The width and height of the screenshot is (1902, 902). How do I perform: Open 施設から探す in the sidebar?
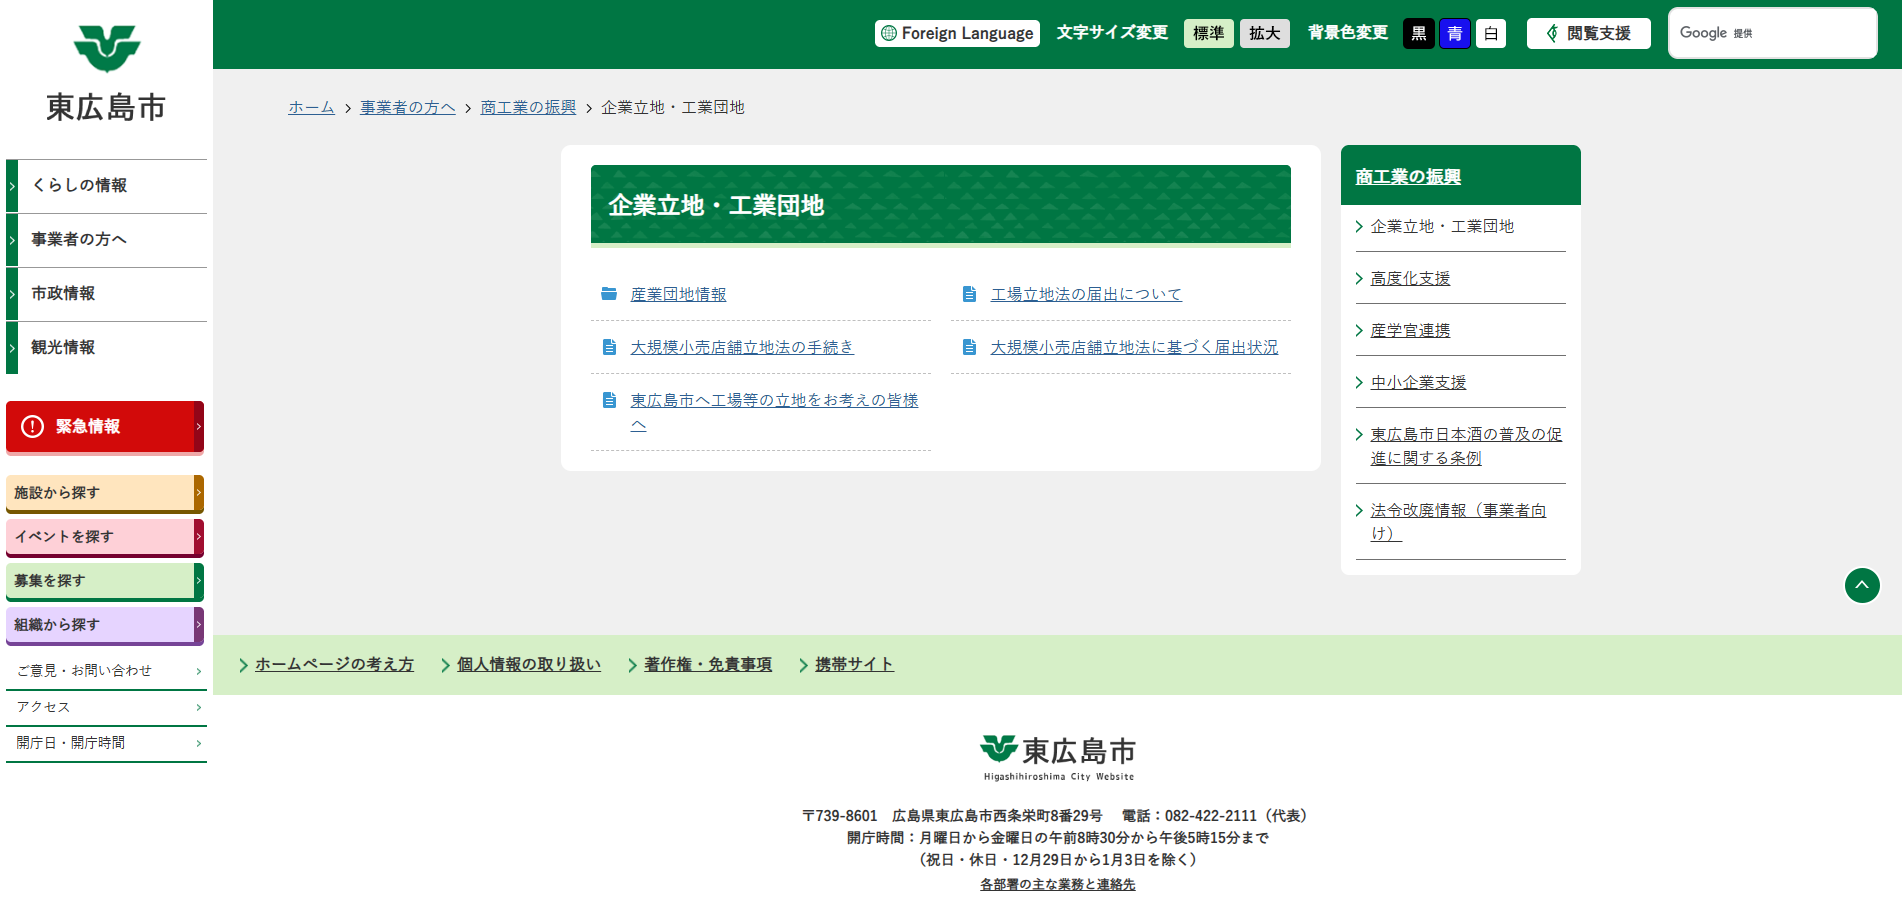pyautogui.click(x=105, y=493)
